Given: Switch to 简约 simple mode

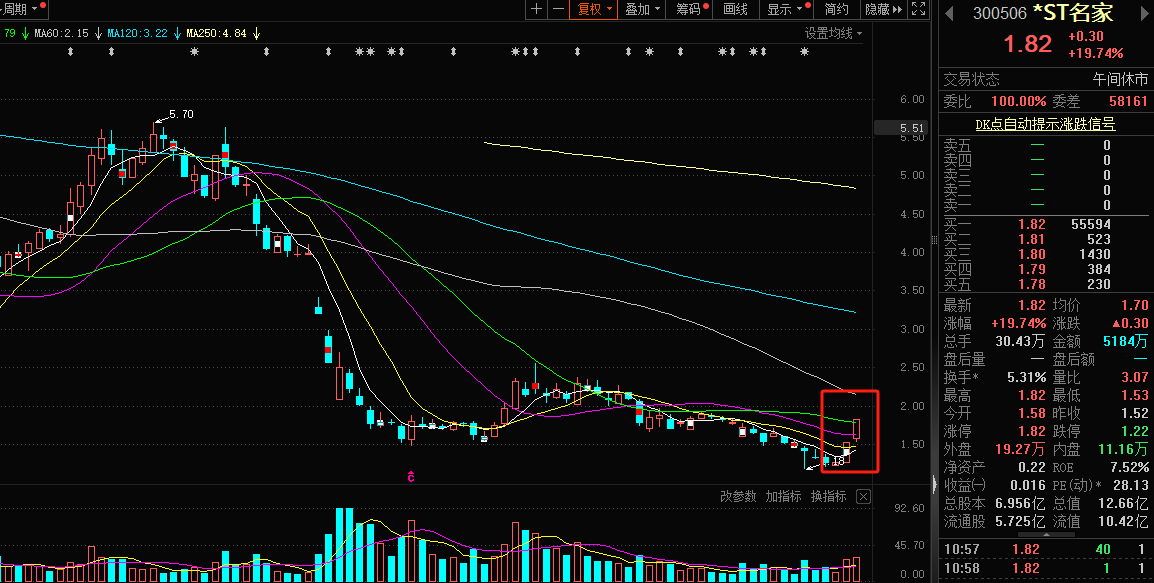Looking at the screenshot, I should [837, 9].
